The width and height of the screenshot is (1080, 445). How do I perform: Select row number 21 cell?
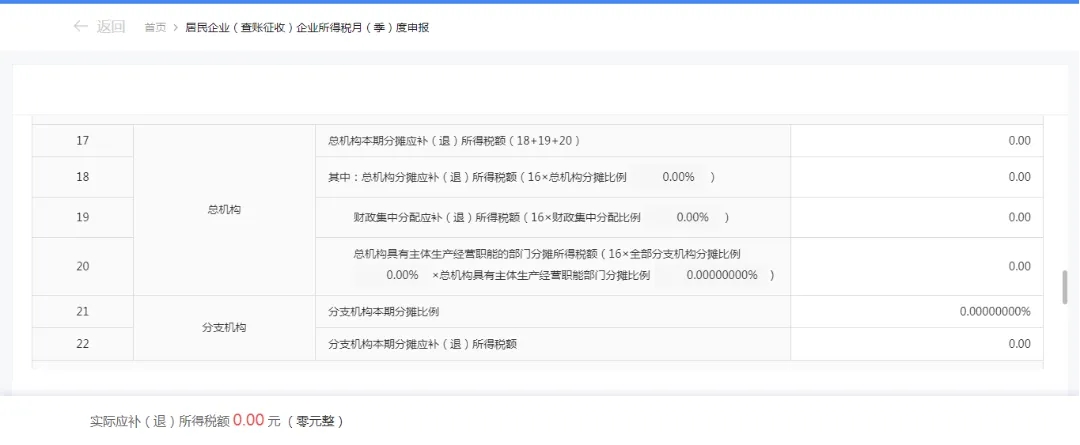(83, 311)
